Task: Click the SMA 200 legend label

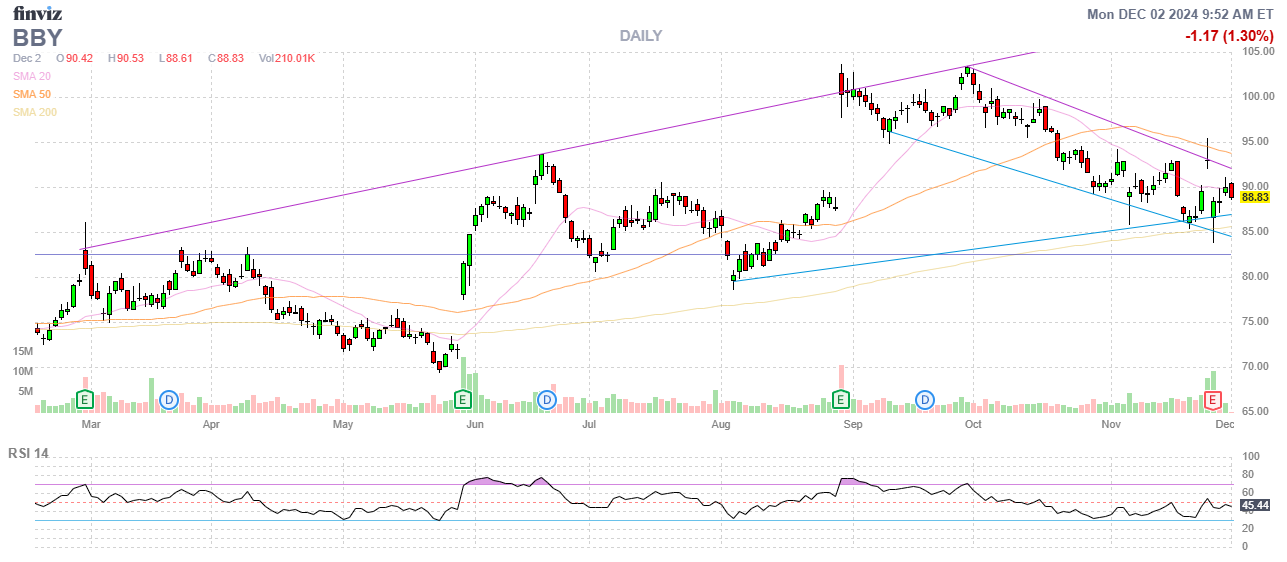Action: [35, 112]
